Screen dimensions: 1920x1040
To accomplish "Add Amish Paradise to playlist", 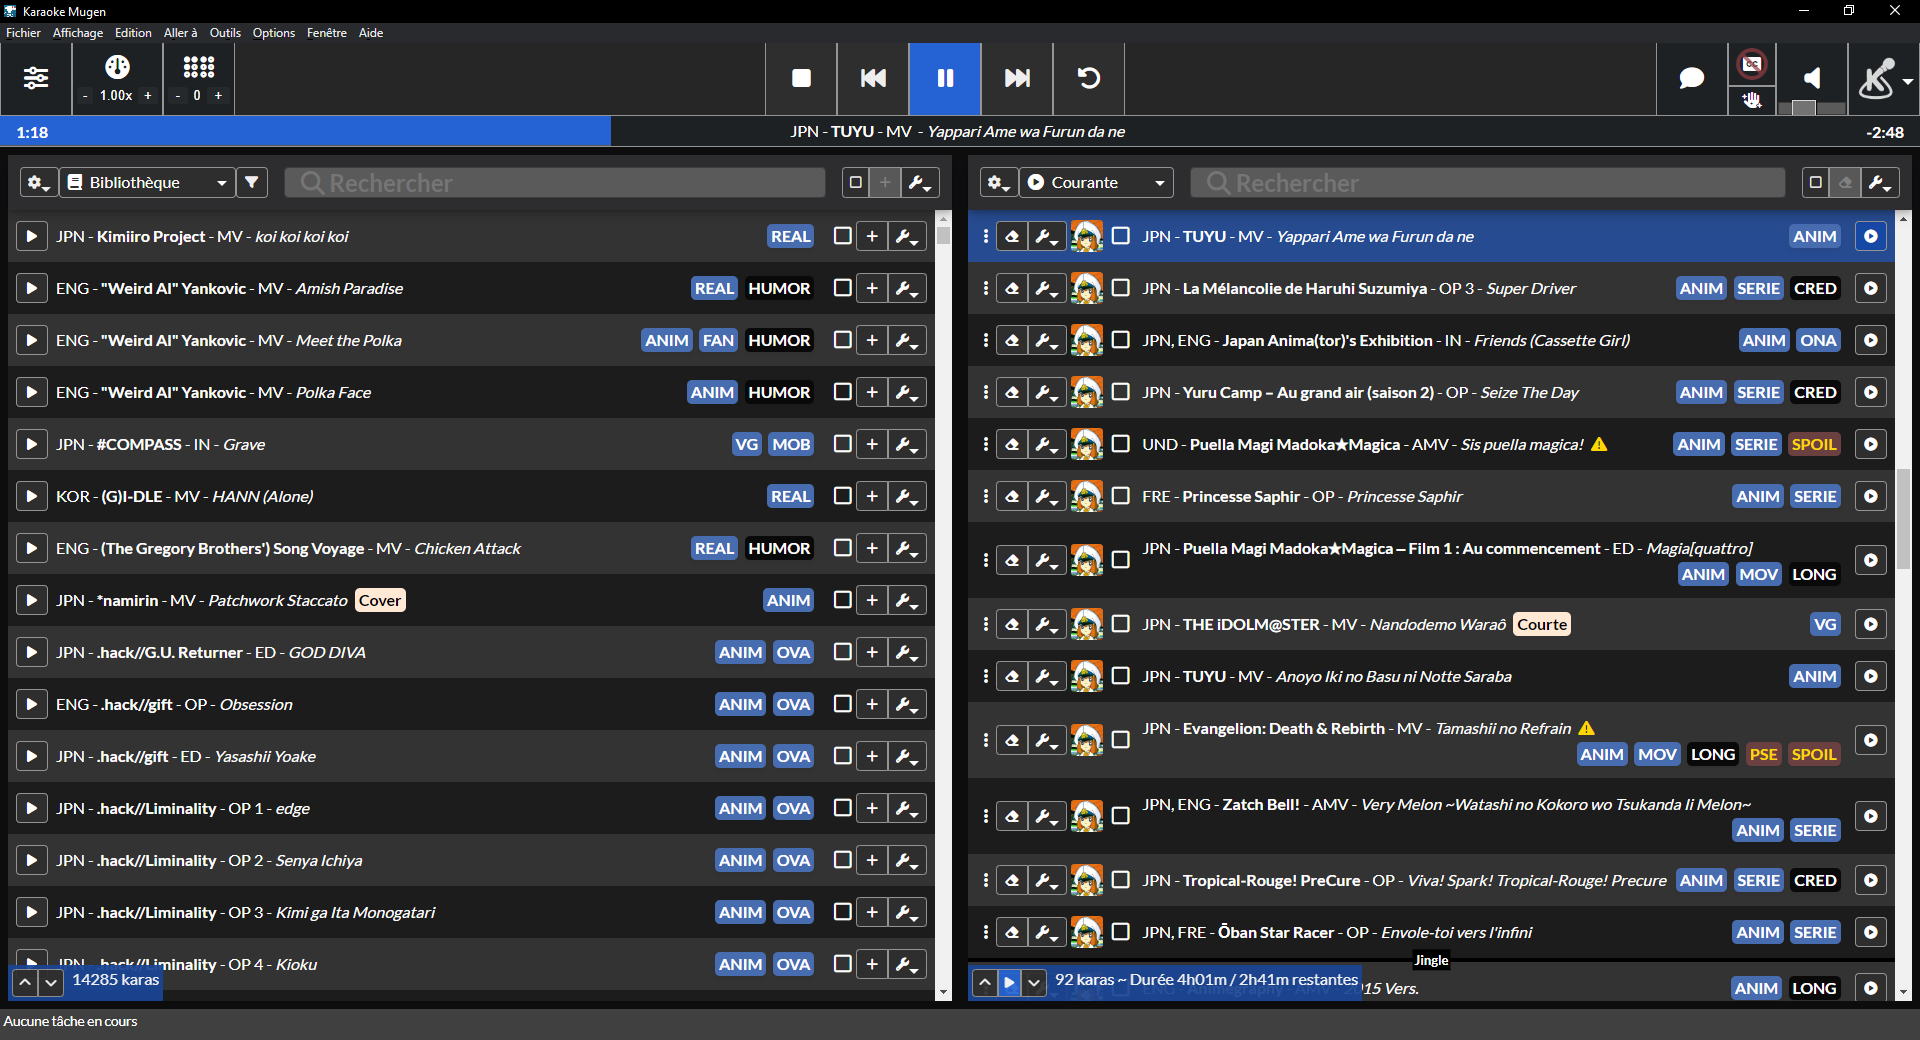I will pyautogui.click(x=872, y=289).
